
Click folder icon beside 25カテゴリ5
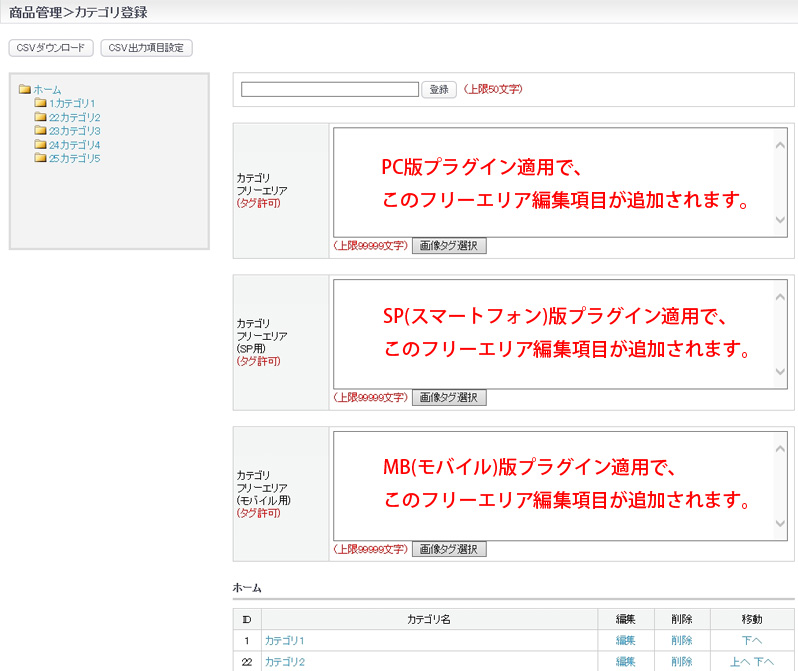click(x=40, y=159)
